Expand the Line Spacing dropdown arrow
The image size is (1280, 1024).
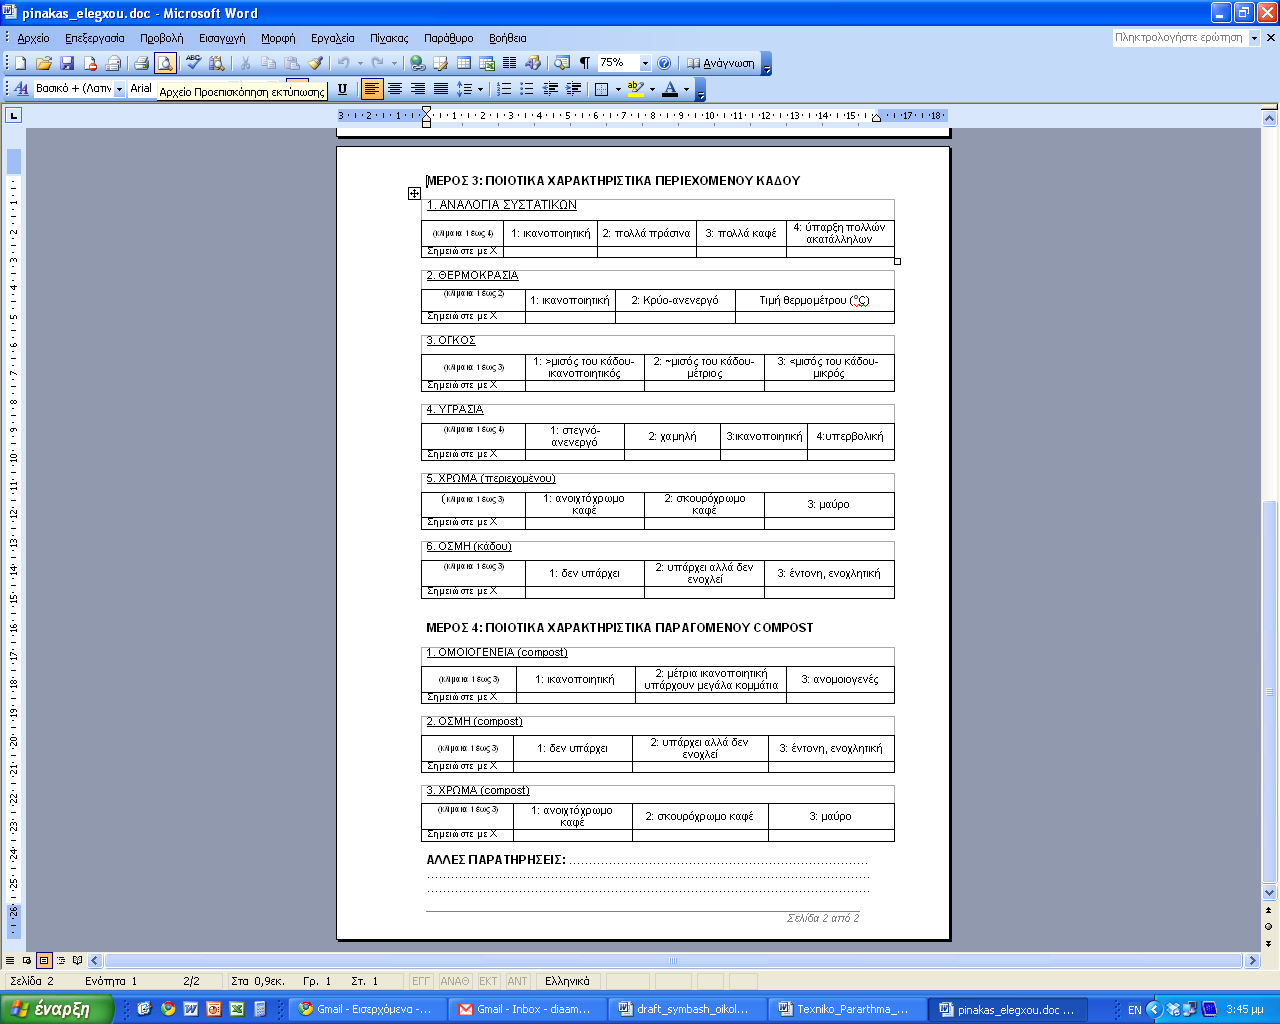[480, 89]
